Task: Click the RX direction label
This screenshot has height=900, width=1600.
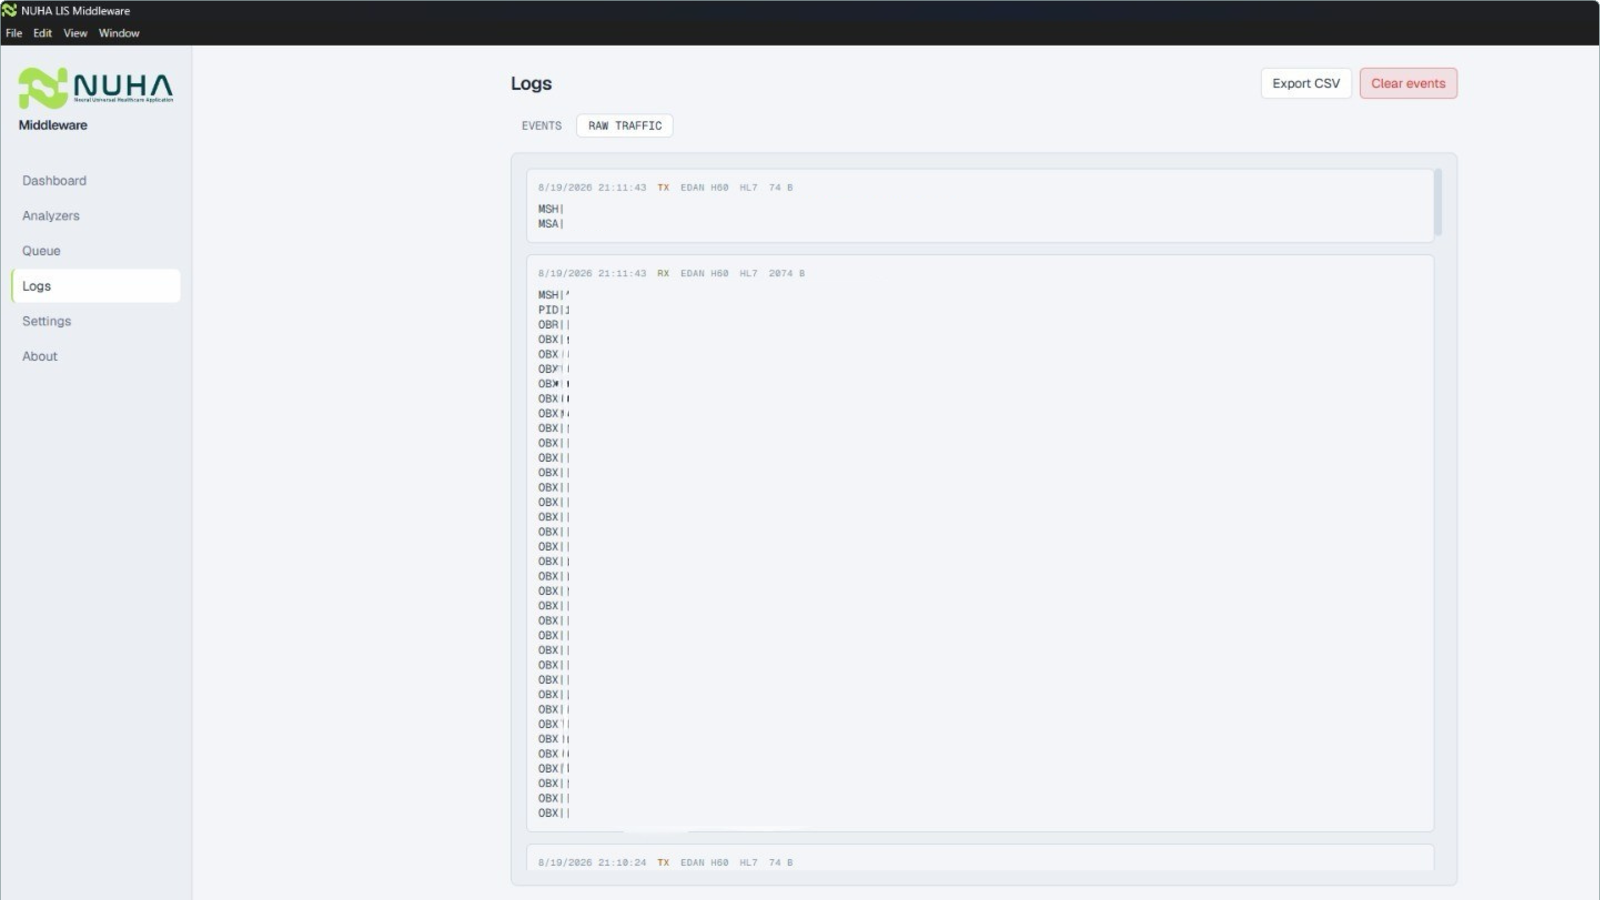Action: coord(663,273)
